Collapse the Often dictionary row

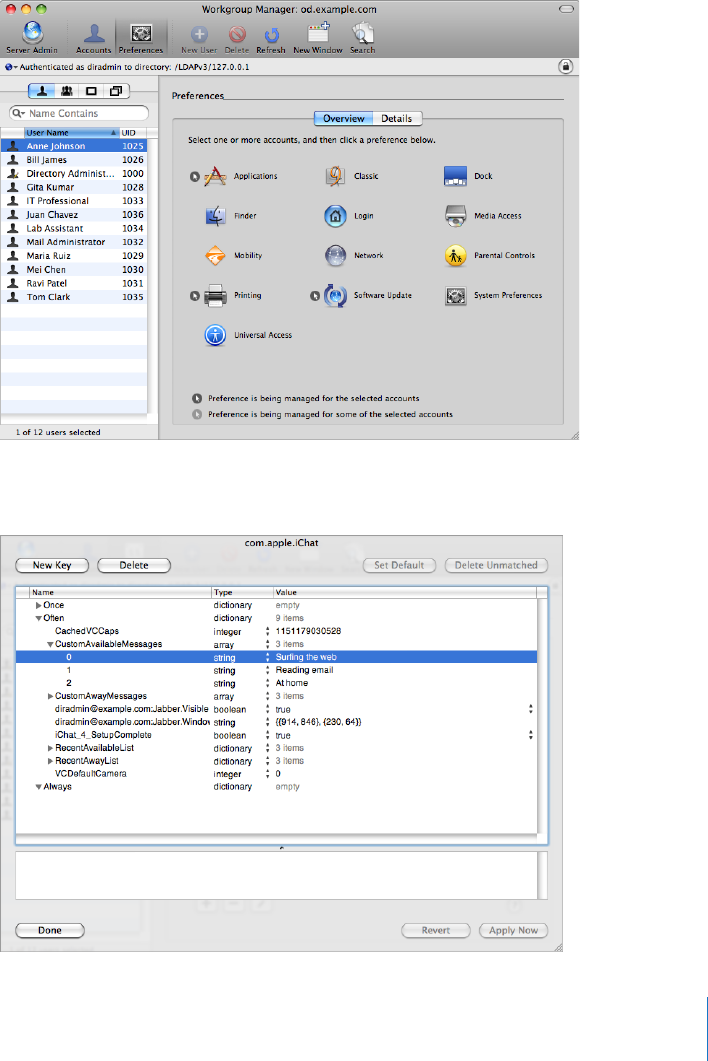tap(39, 618)
